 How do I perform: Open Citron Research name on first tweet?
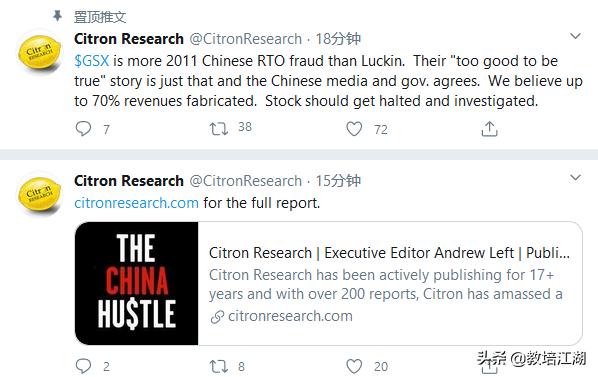coord(129,39)
